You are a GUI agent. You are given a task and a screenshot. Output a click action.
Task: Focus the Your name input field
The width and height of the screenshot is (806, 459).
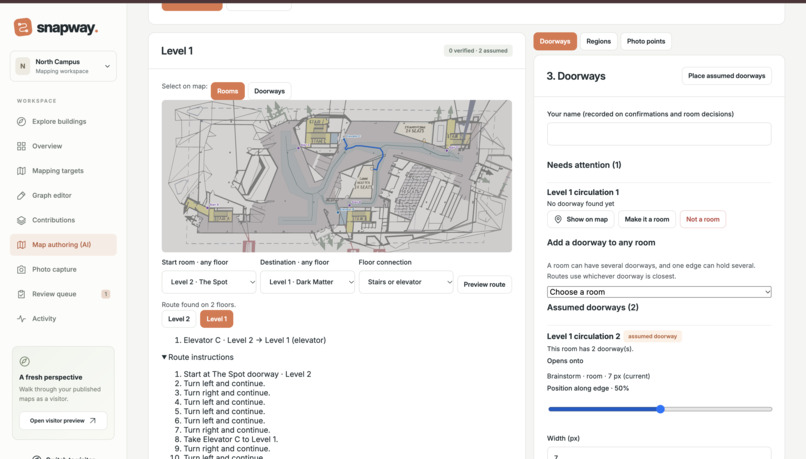tap(659, 134)
